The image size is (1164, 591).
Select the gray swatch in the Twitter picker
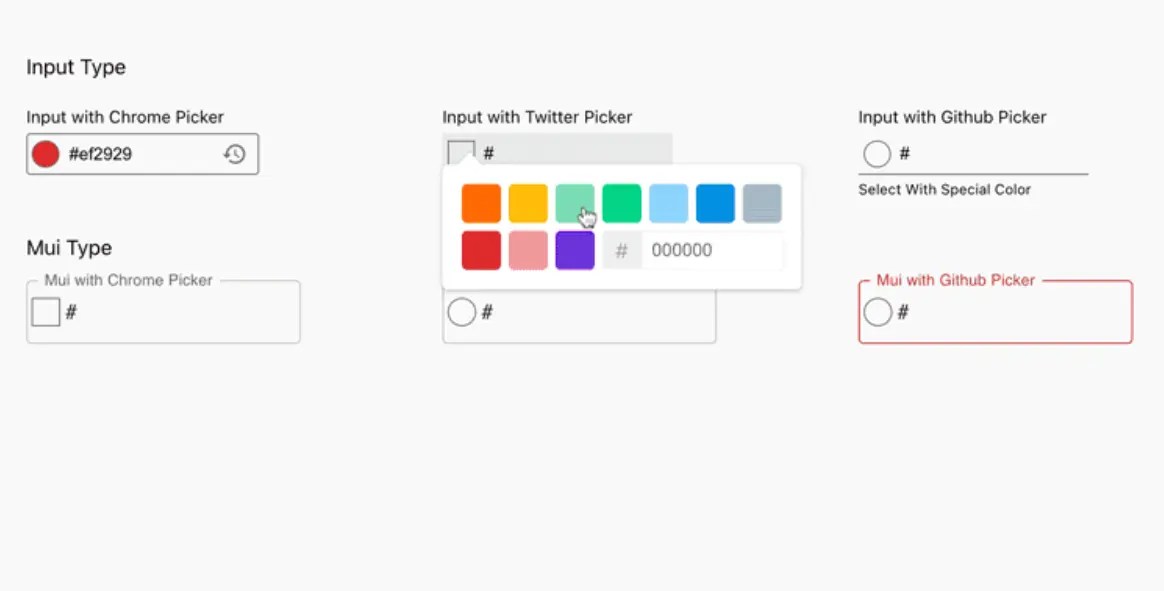click(762, 202)
